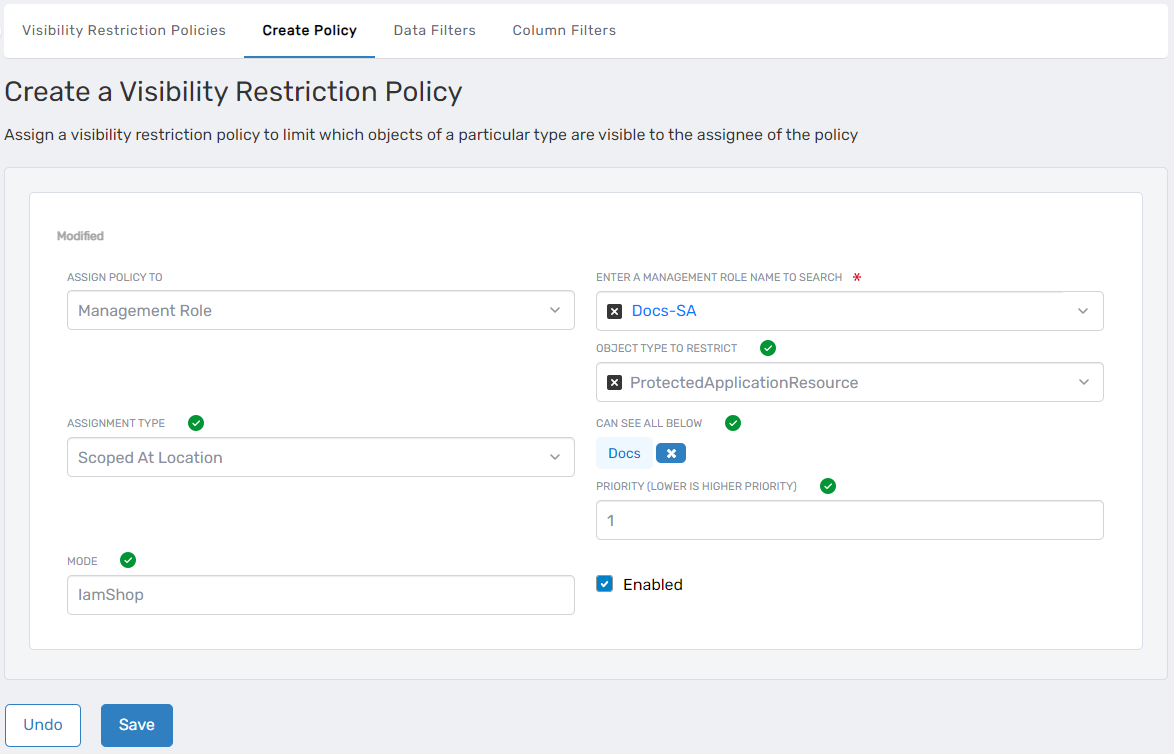The height and width of the screenshot is (754, 1174).
Task: Remove Docs from Can See All Below
Action: point(670,452)
